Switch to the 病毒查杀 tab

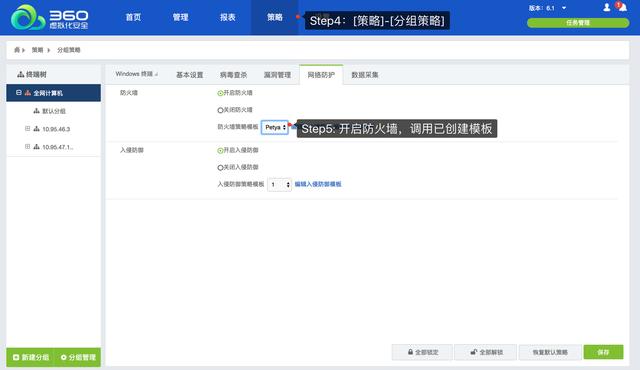pos(233,75)
